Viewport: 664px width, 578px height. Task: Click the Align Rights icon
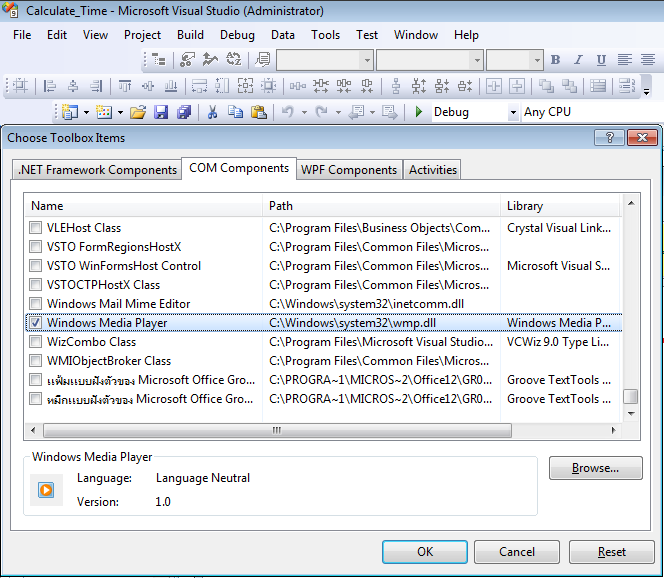(97, 86)
